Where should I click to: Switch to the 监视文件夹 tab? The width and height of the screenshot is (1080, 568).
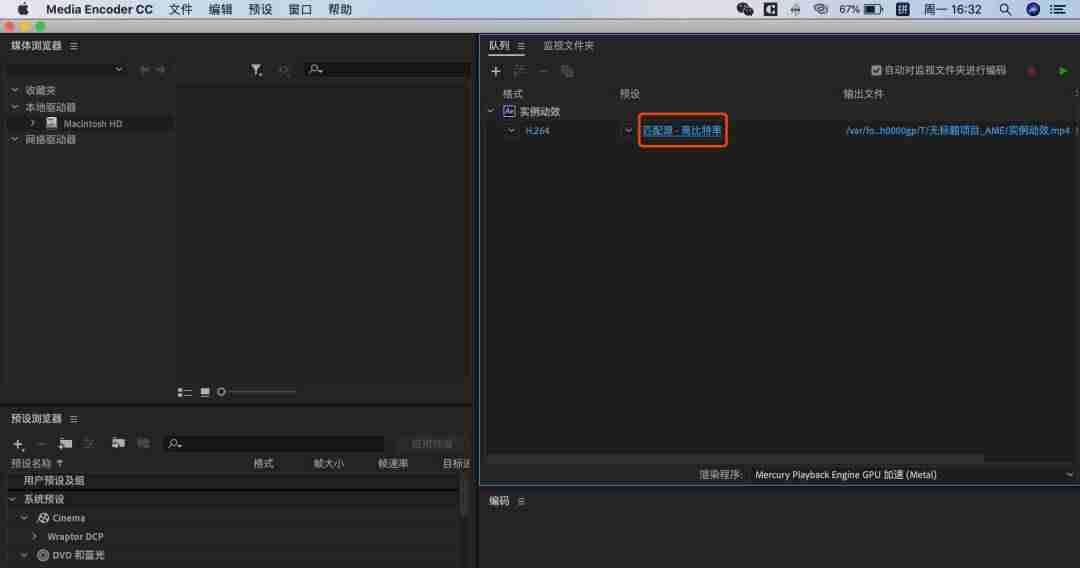tap(568, 45)
